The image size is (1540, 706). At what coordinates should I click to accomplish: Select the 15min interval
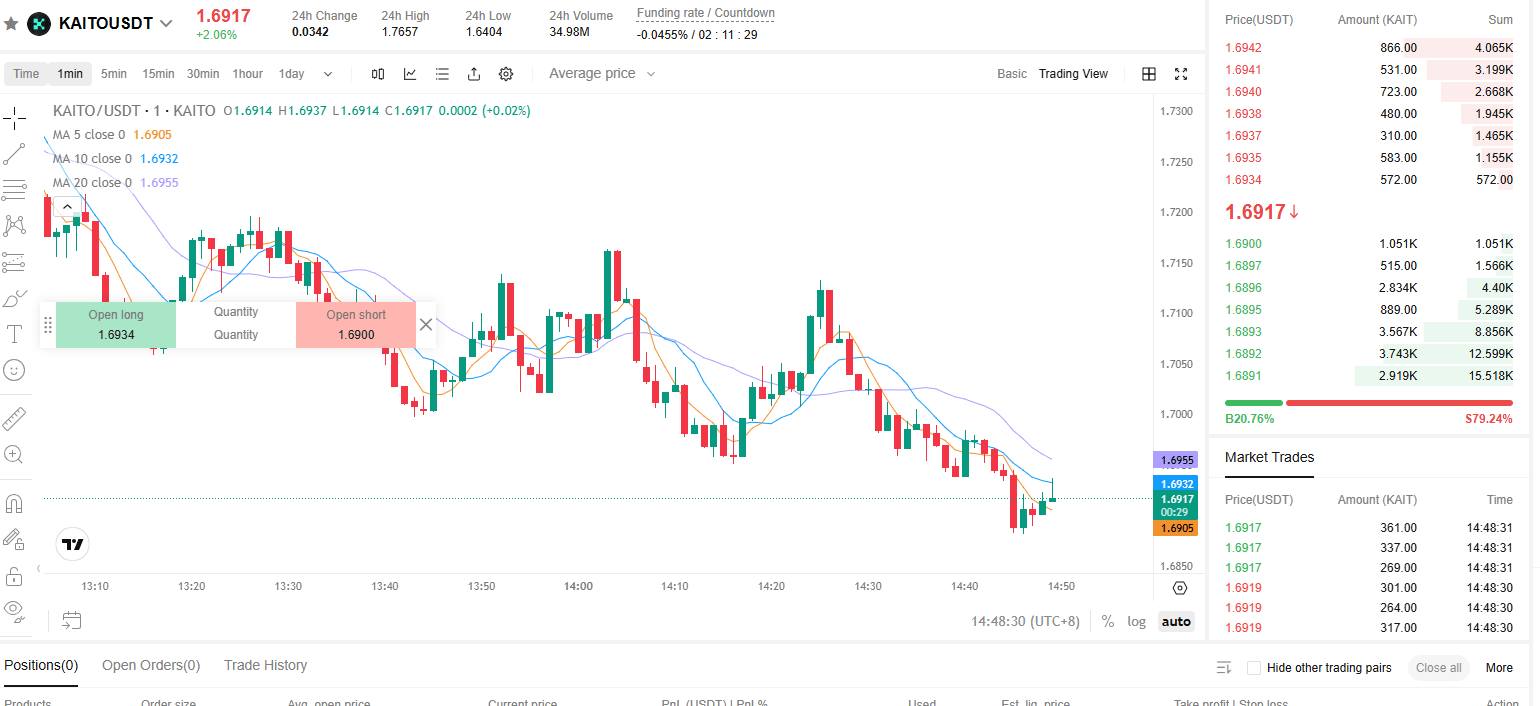click(x=158, y=74)
